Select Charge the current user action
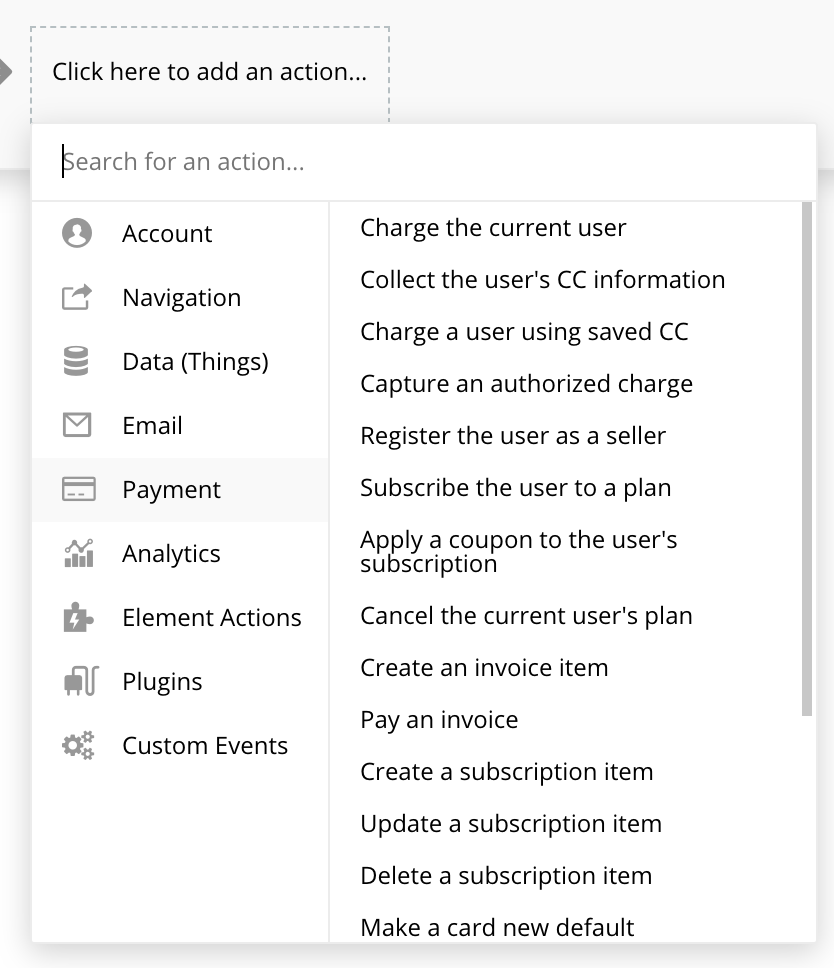Image resolution: width=834 pixels, height=968 pixels. [x=493, y=228]
